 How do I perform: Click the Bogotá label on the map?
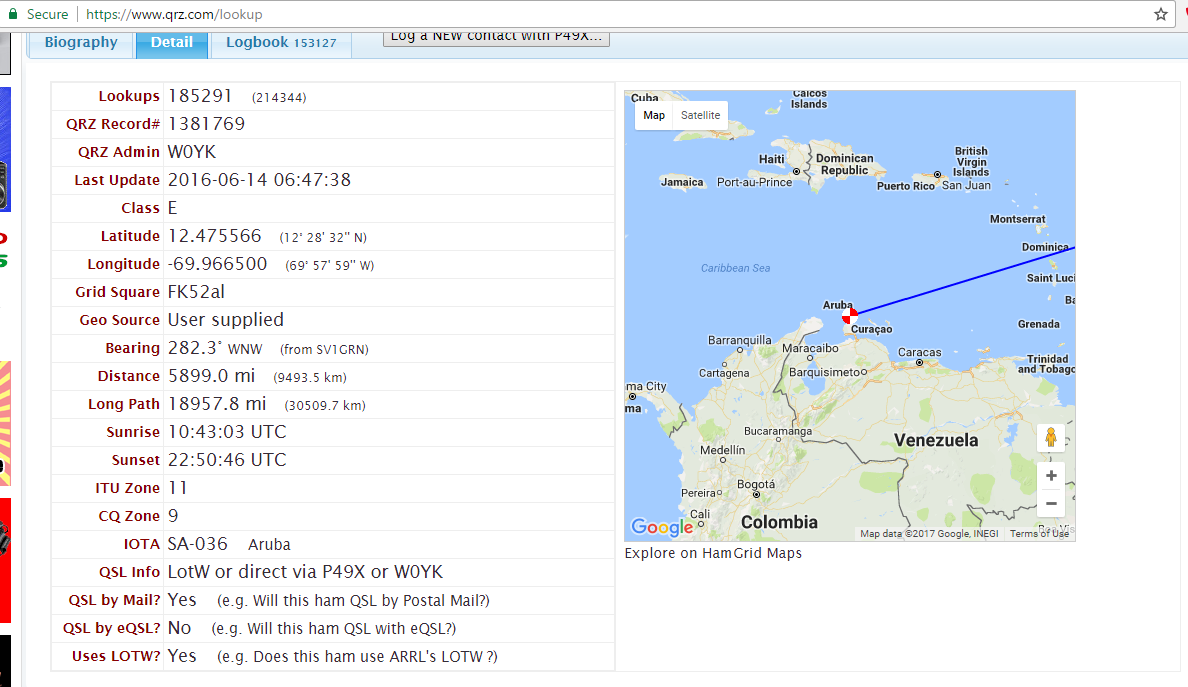click(x=755, y=484)
